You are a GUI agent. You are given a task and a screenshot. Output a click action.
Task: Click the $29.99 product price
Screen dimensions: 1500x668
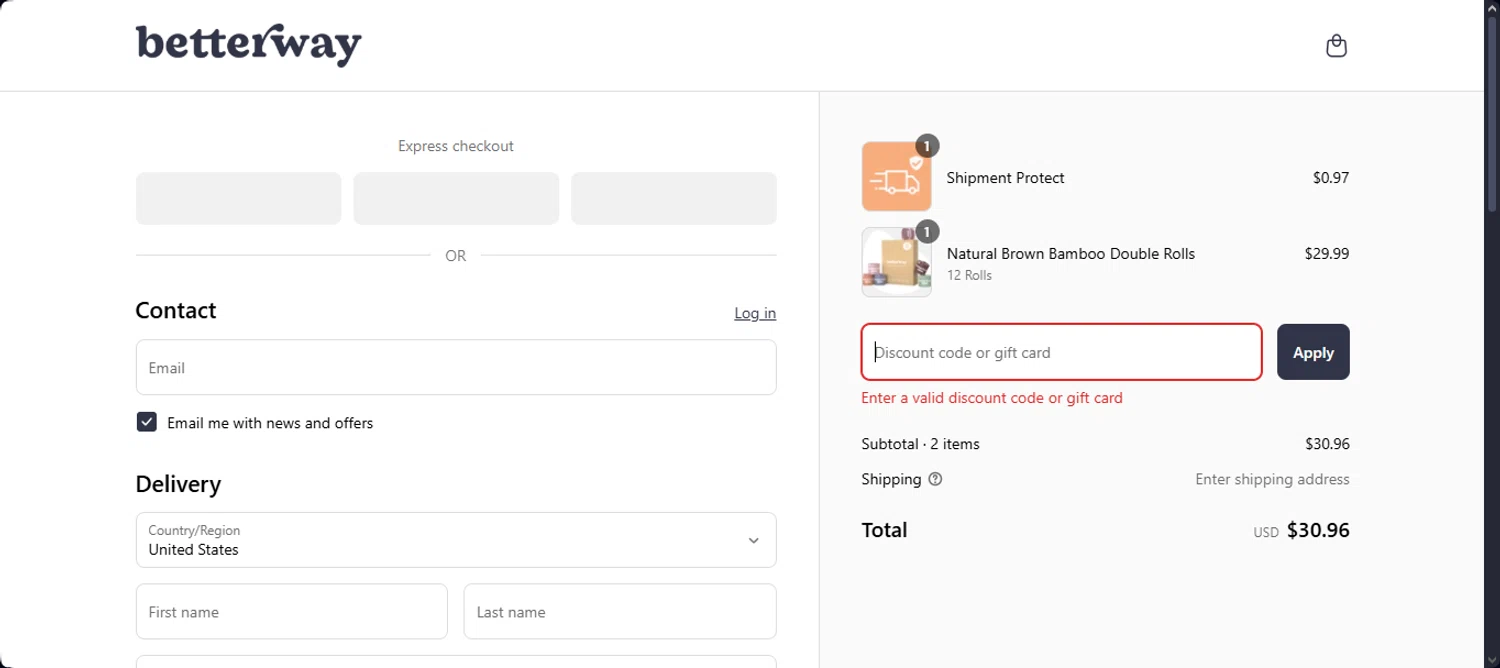1327,254
